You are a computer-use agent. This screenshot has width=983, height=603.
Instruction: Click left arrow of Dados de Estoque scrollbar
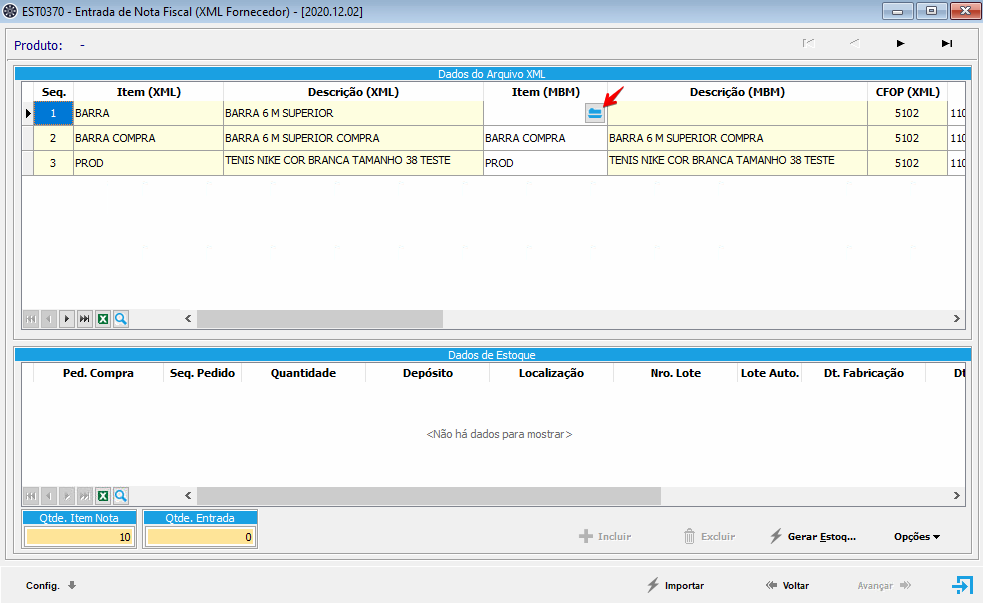[x=188, y=496]
